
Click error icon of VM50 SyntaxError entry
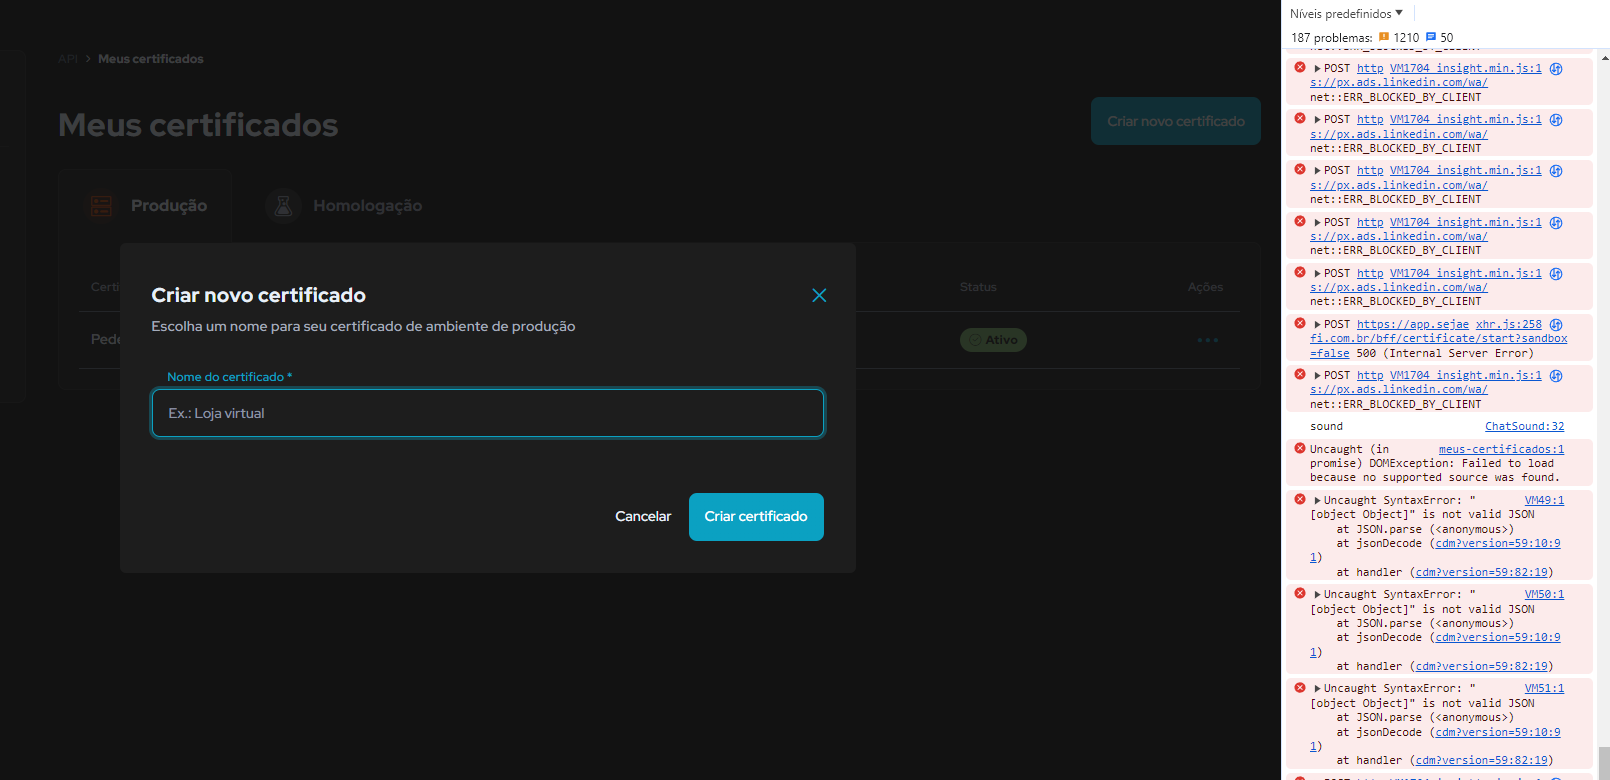1300,594
